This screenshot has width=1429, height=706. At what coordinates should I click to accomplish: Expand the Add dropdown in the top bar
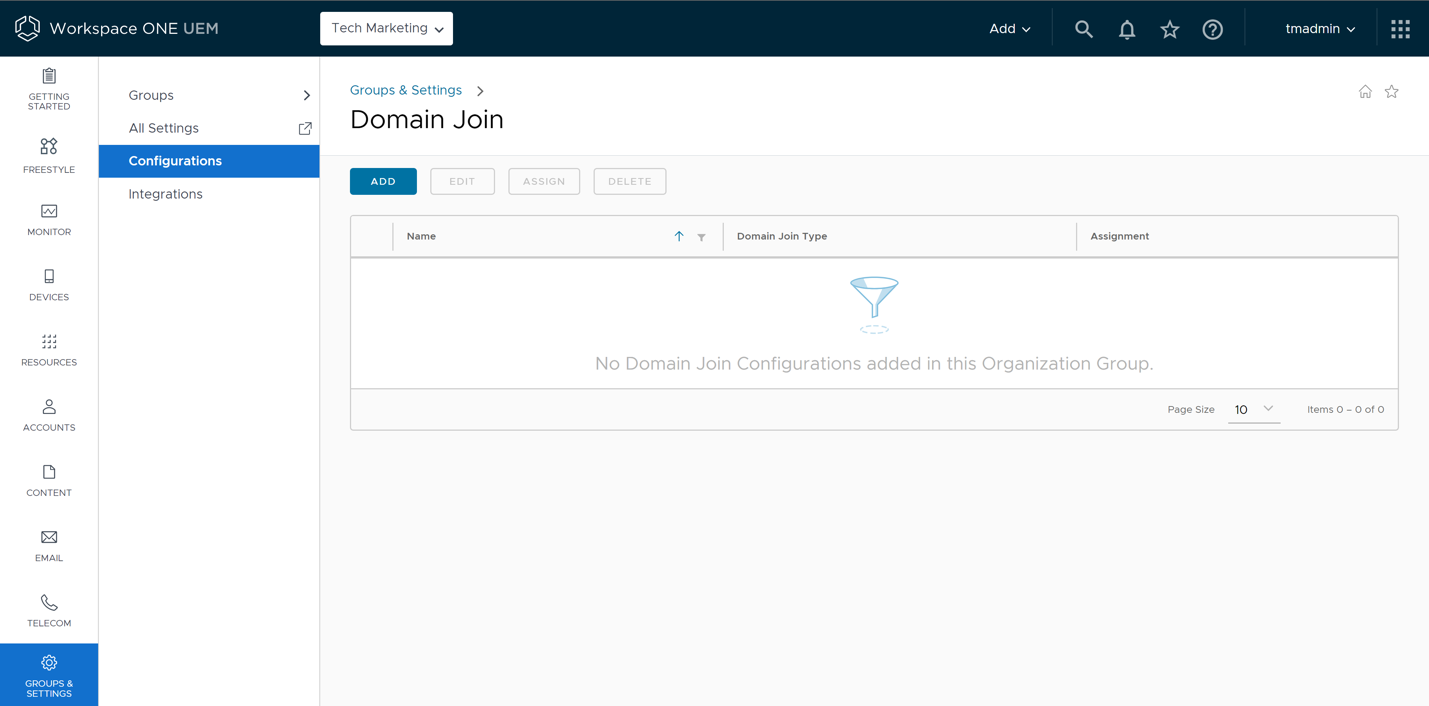1008,28
